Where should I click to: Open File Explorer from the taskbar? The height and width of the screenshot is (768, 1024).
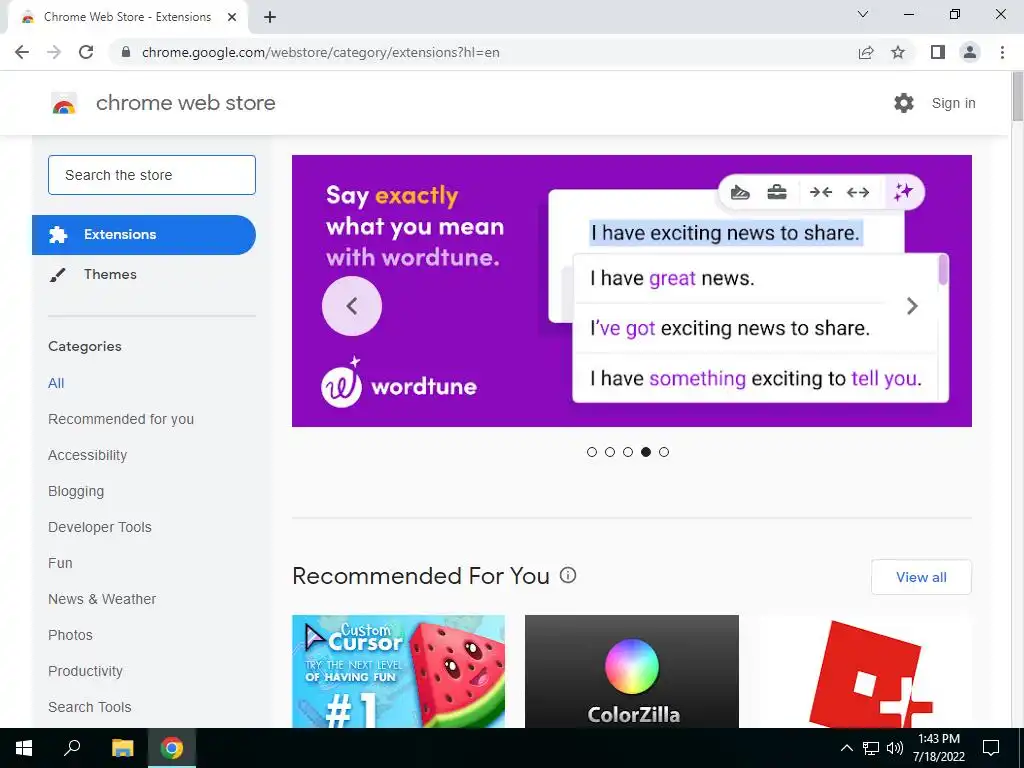[x=122, y=748]
